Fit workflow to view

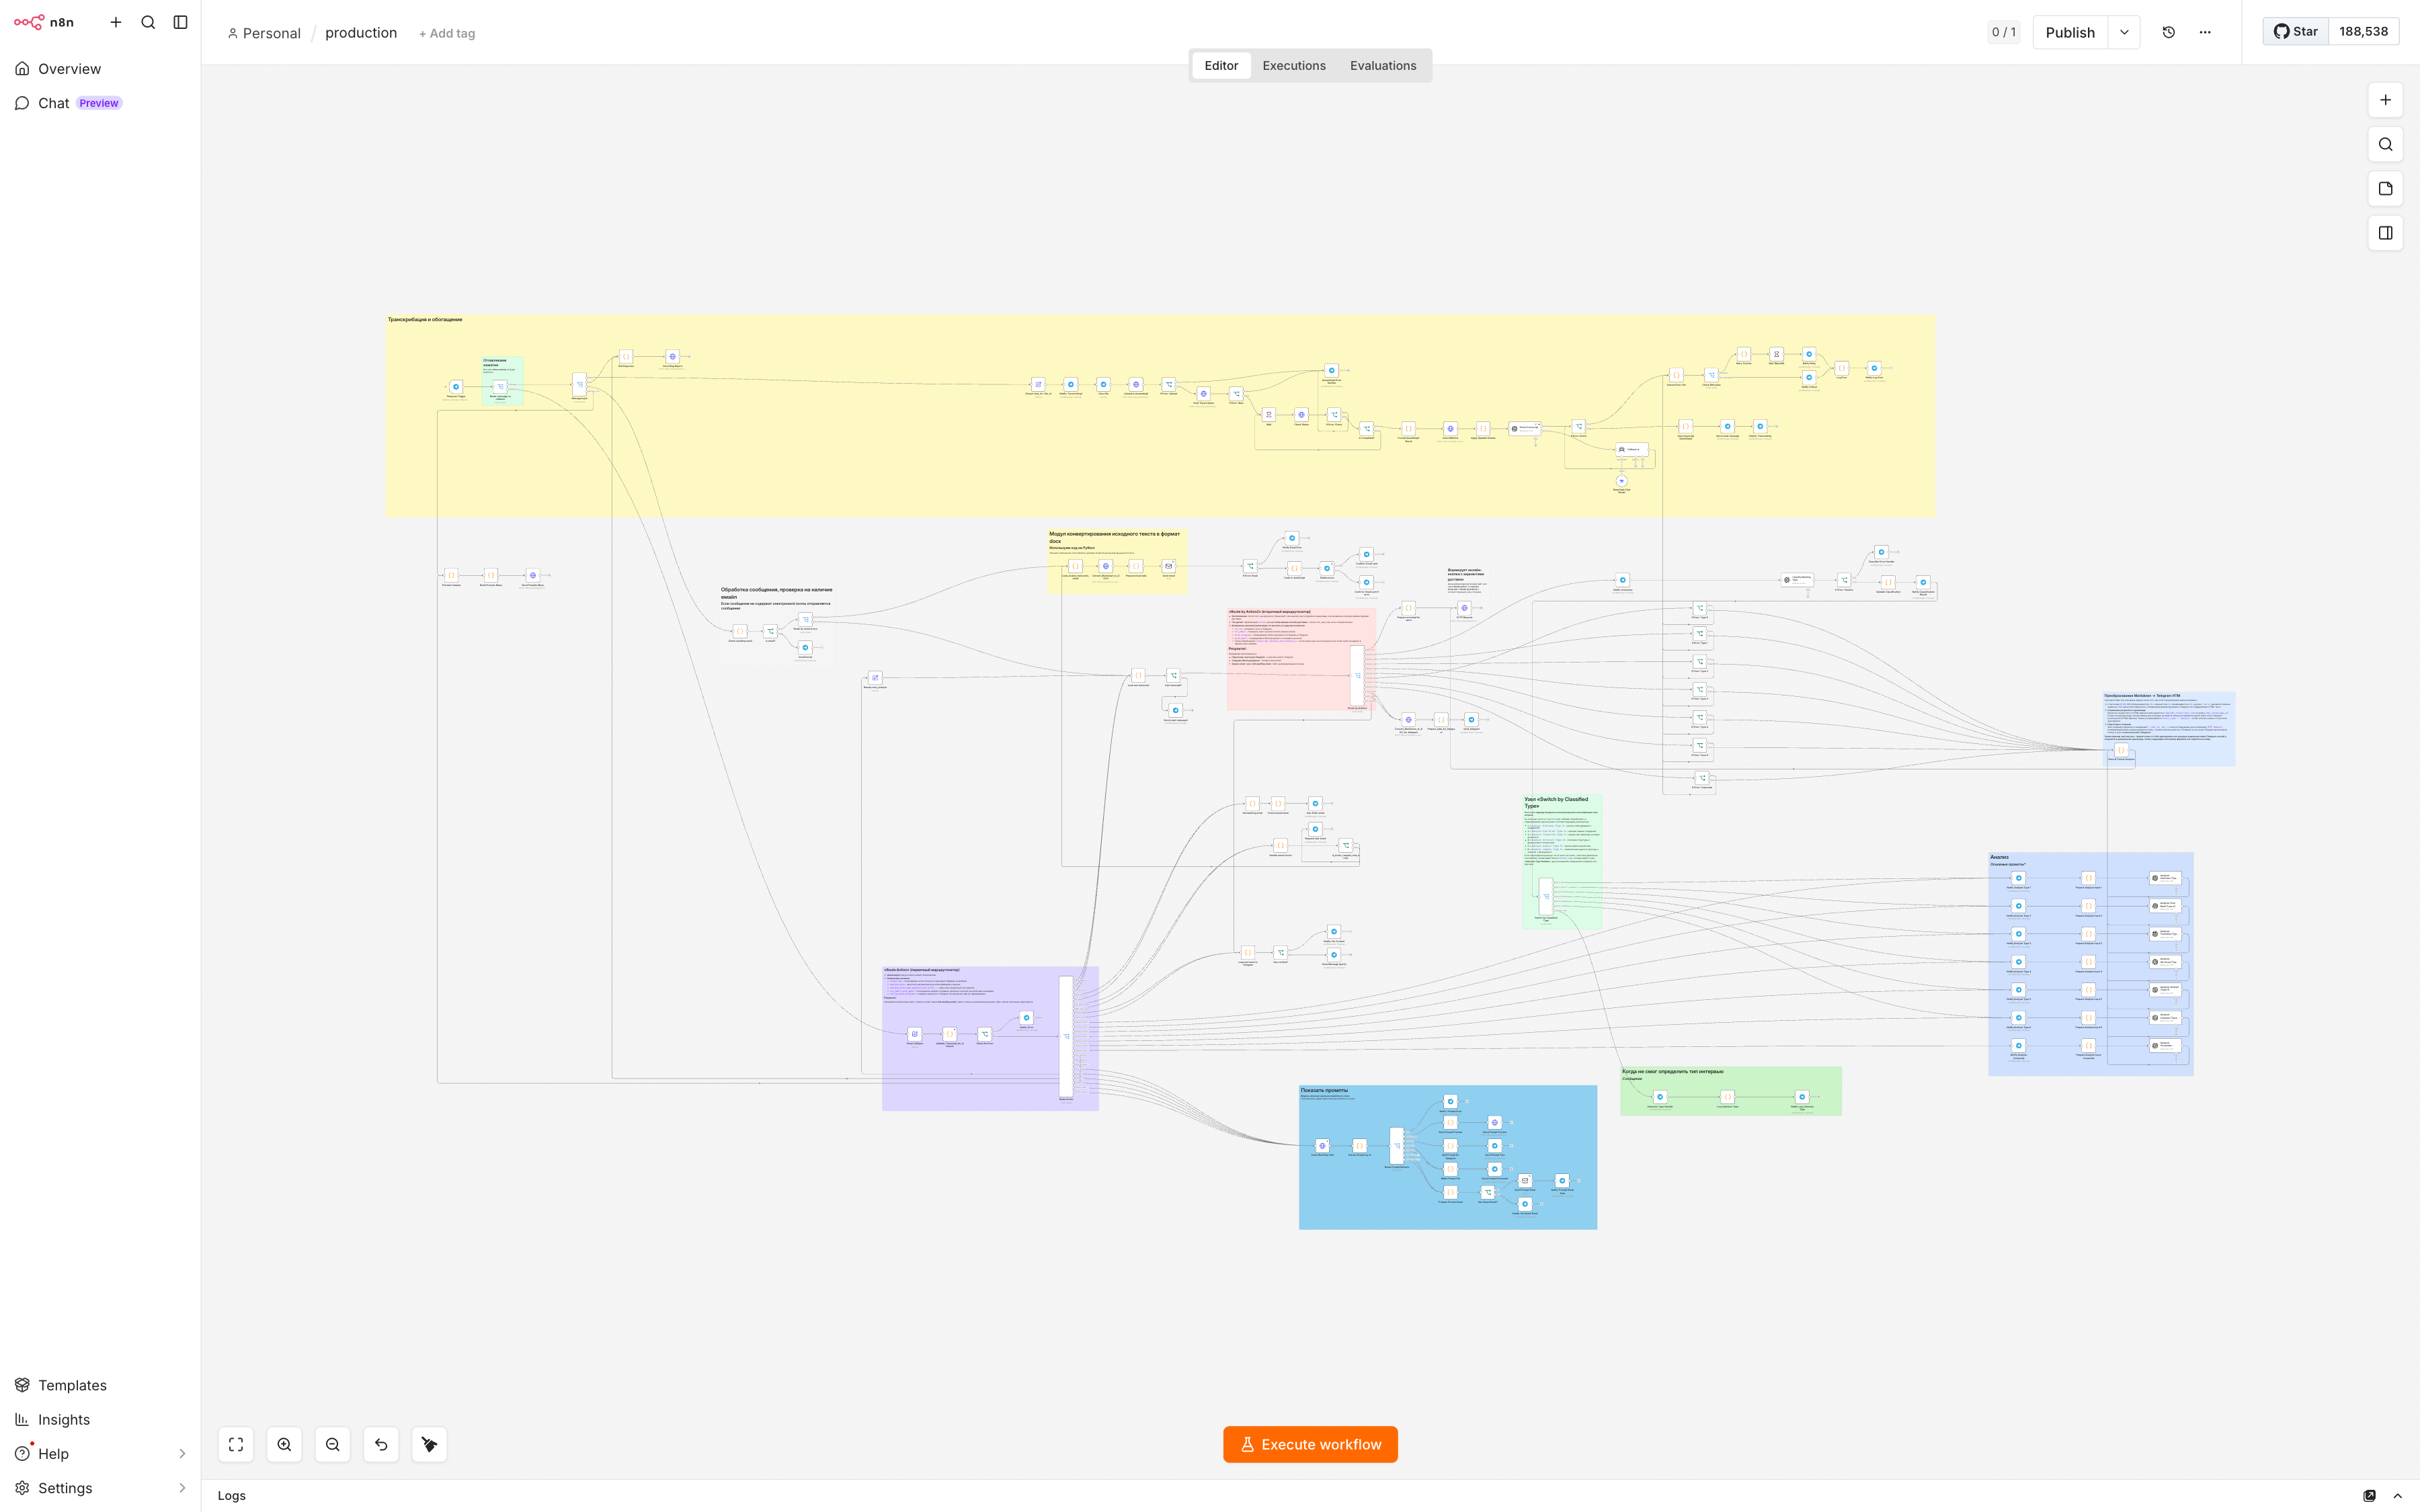point(236,1444)
